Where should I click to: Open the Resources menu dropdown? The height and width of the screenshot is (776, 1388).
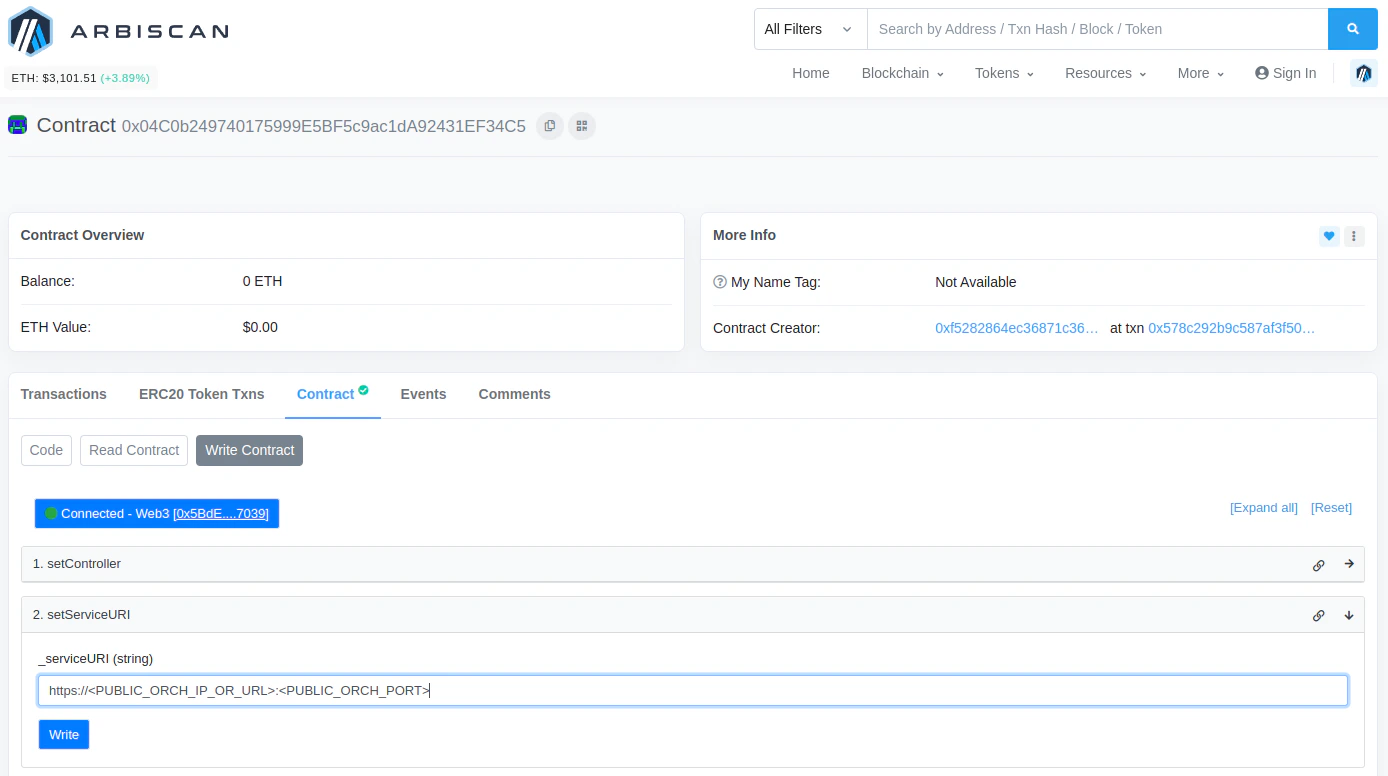click(1105, 73)
